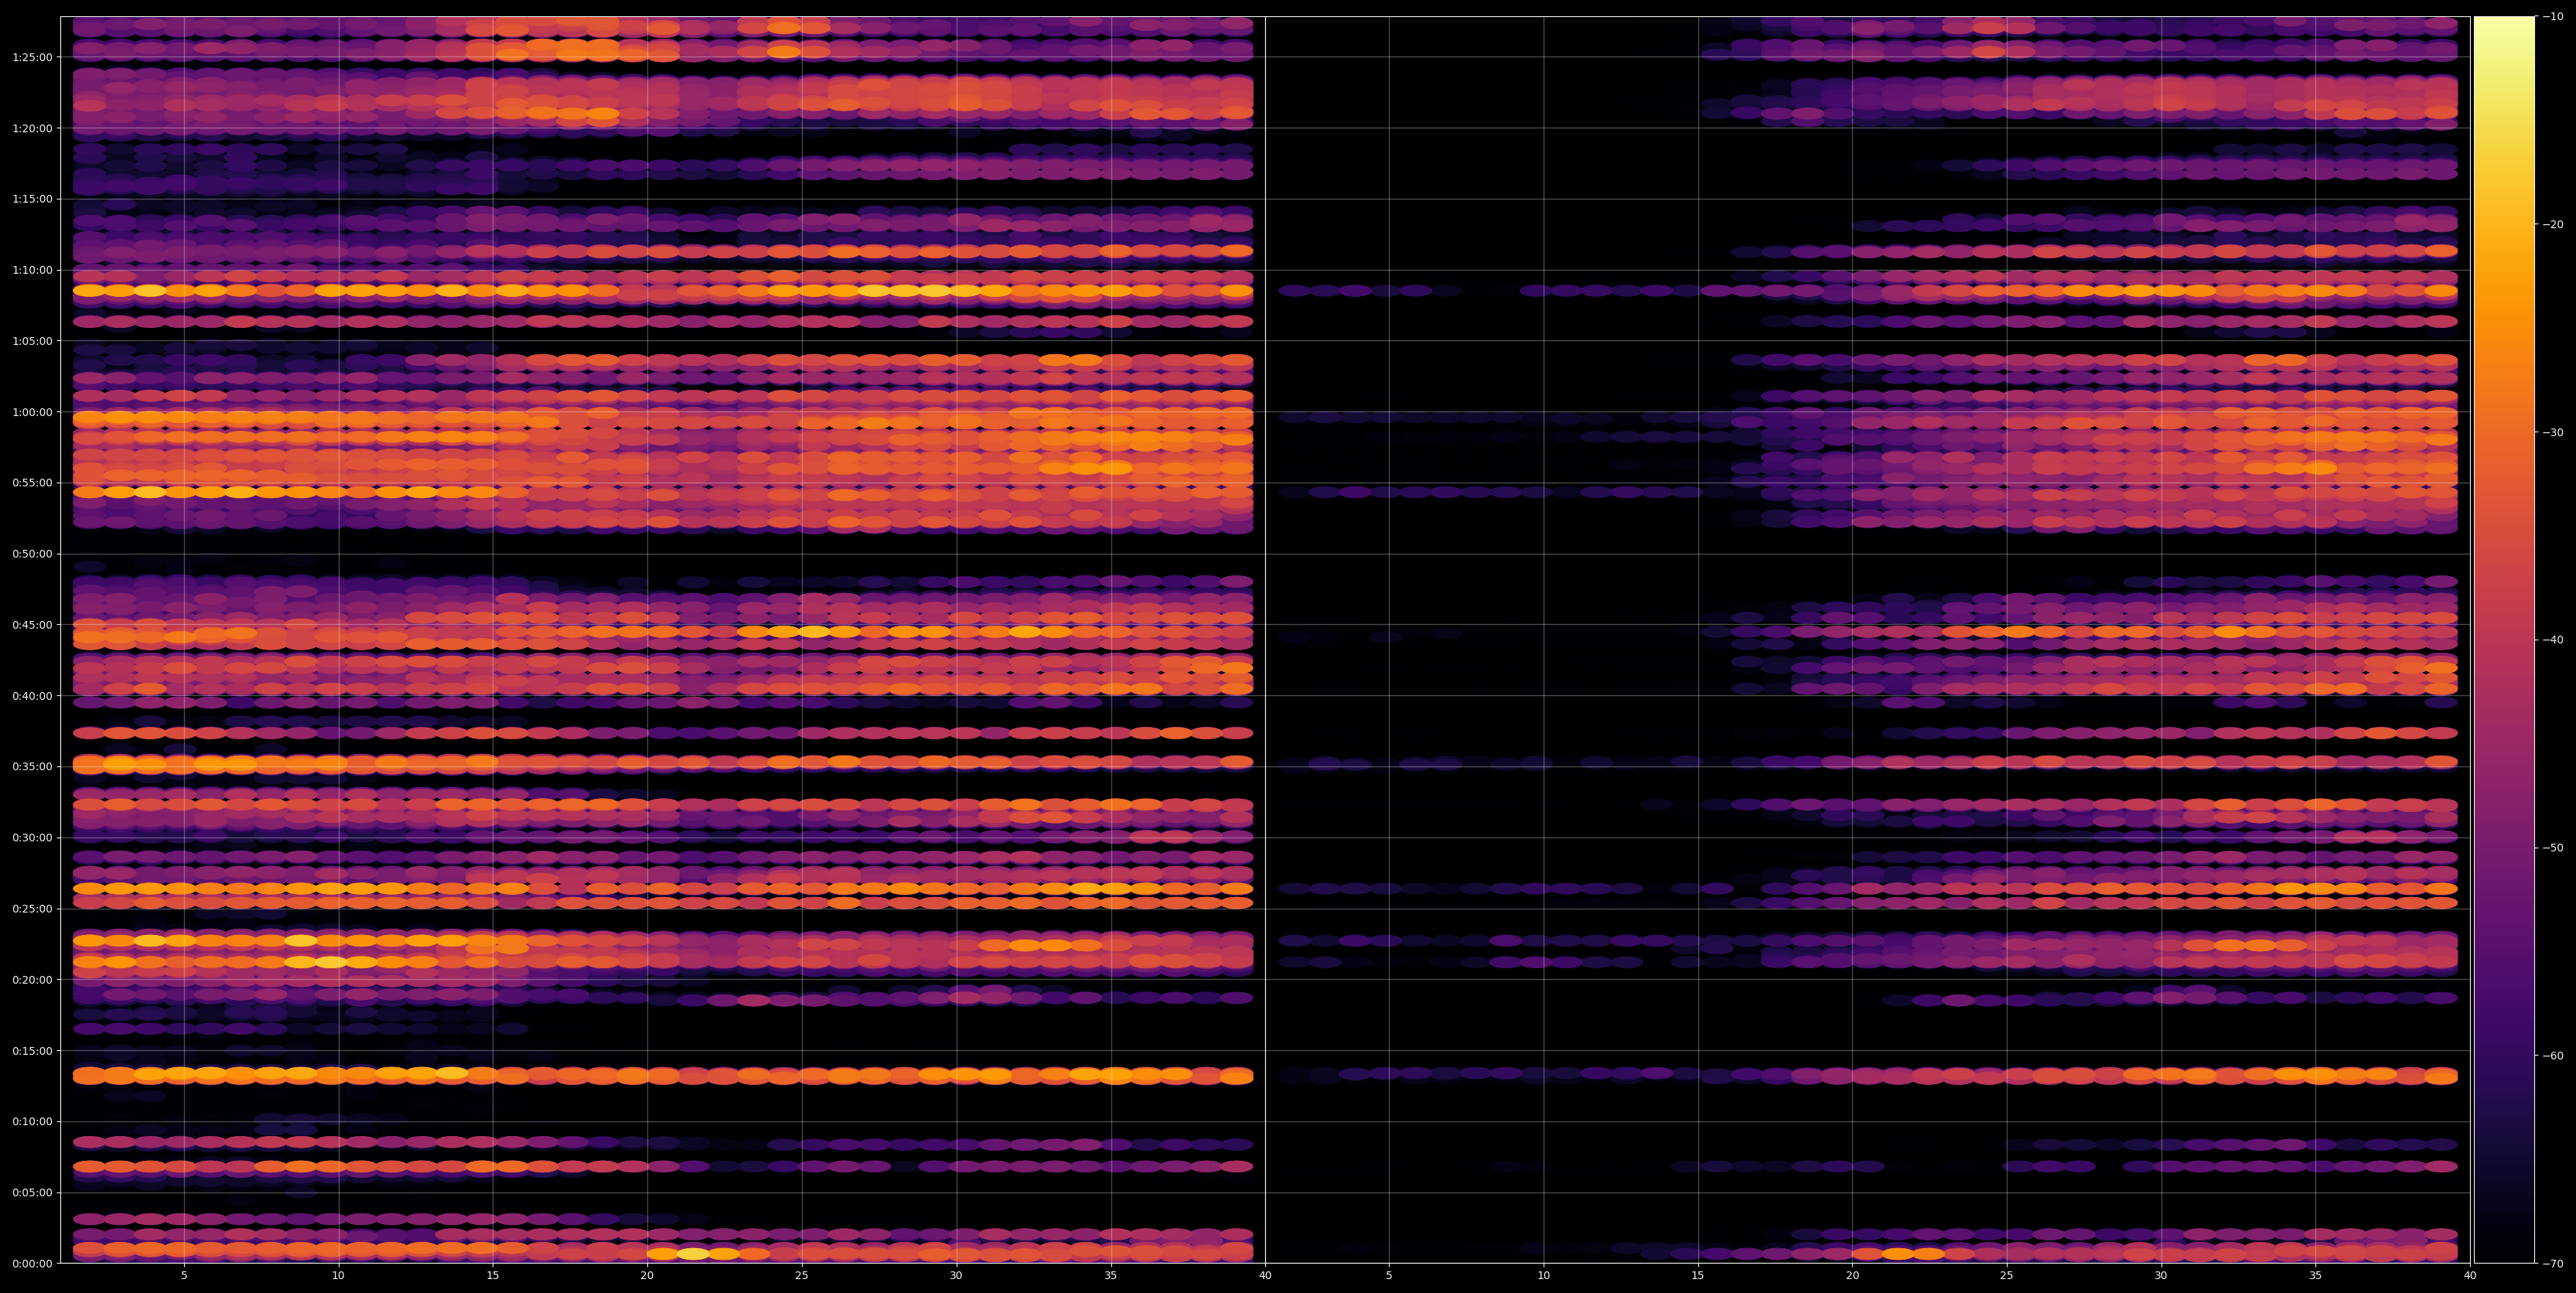Select the 0:50:00 time label

[33, 554]
